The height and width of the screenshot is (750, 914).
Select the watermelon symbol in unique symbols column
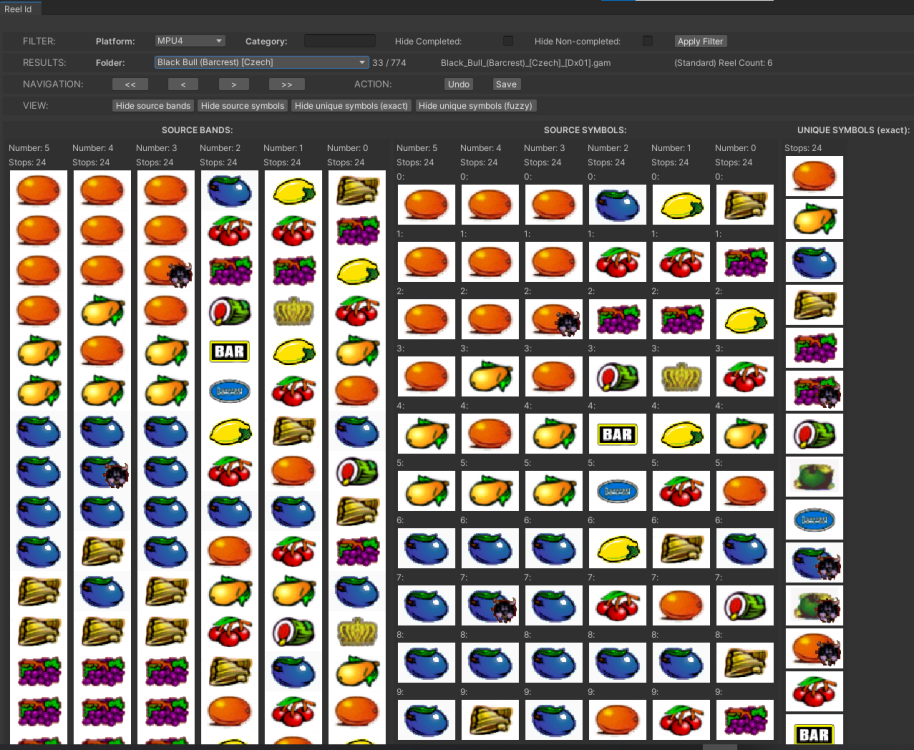(x=813, y=433)
